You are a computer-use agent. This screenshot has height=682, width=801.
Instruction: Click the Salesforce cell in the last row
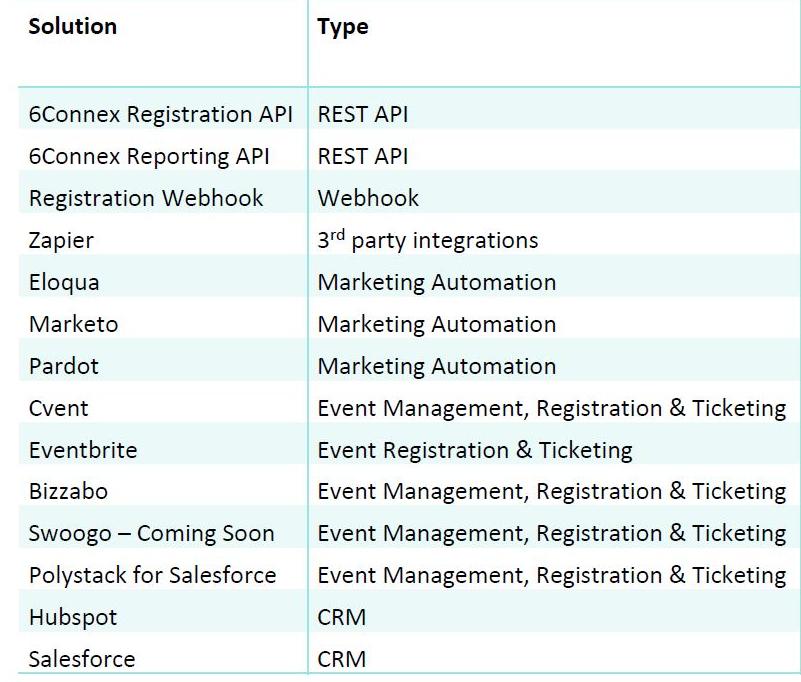click(82, 659)
